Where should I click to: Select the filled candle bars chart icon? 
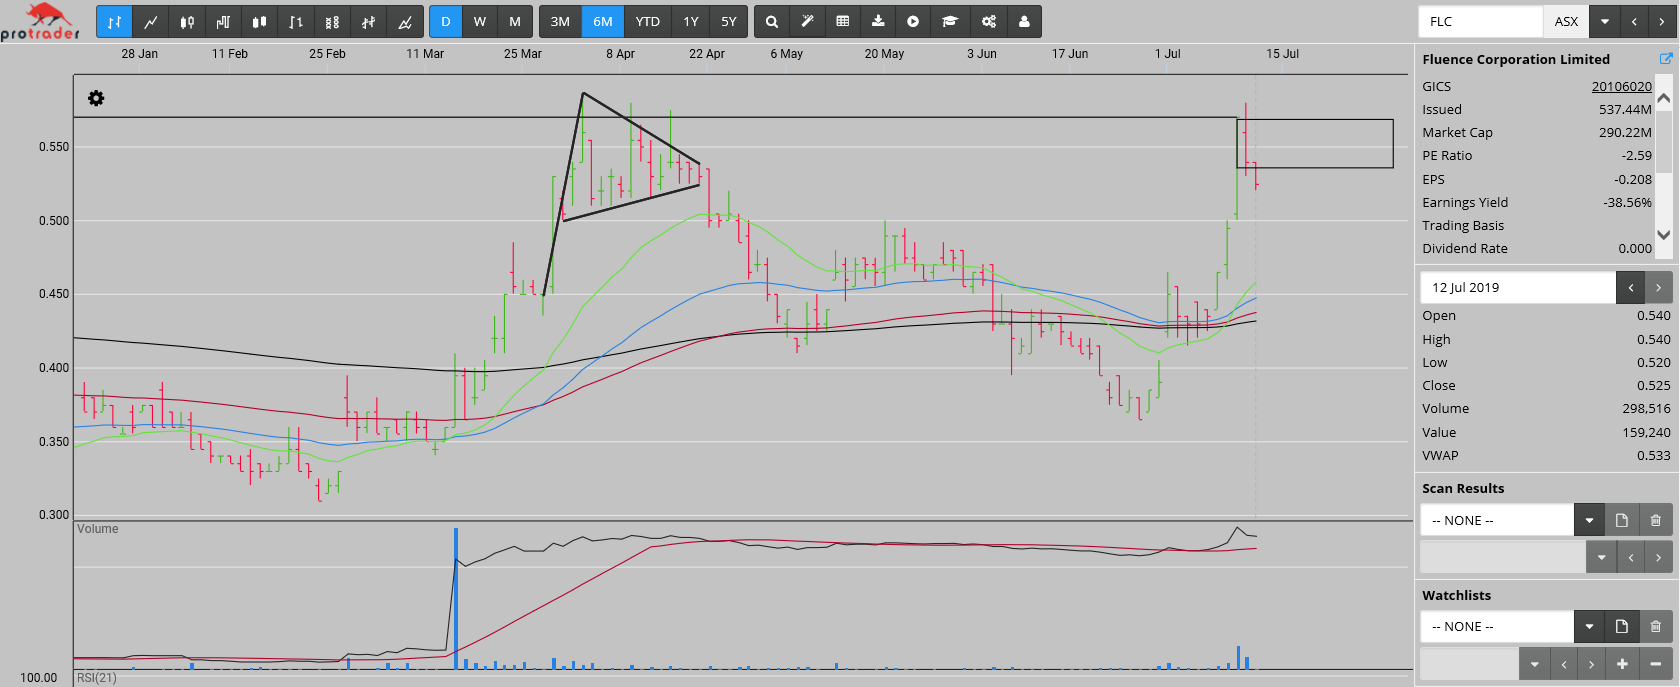click(259, 22)
